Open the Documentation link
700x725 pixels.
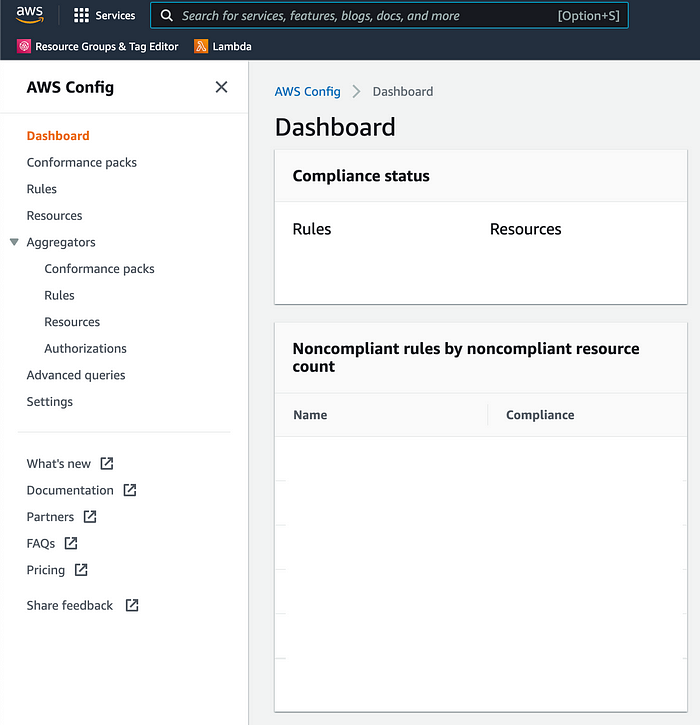70,490
